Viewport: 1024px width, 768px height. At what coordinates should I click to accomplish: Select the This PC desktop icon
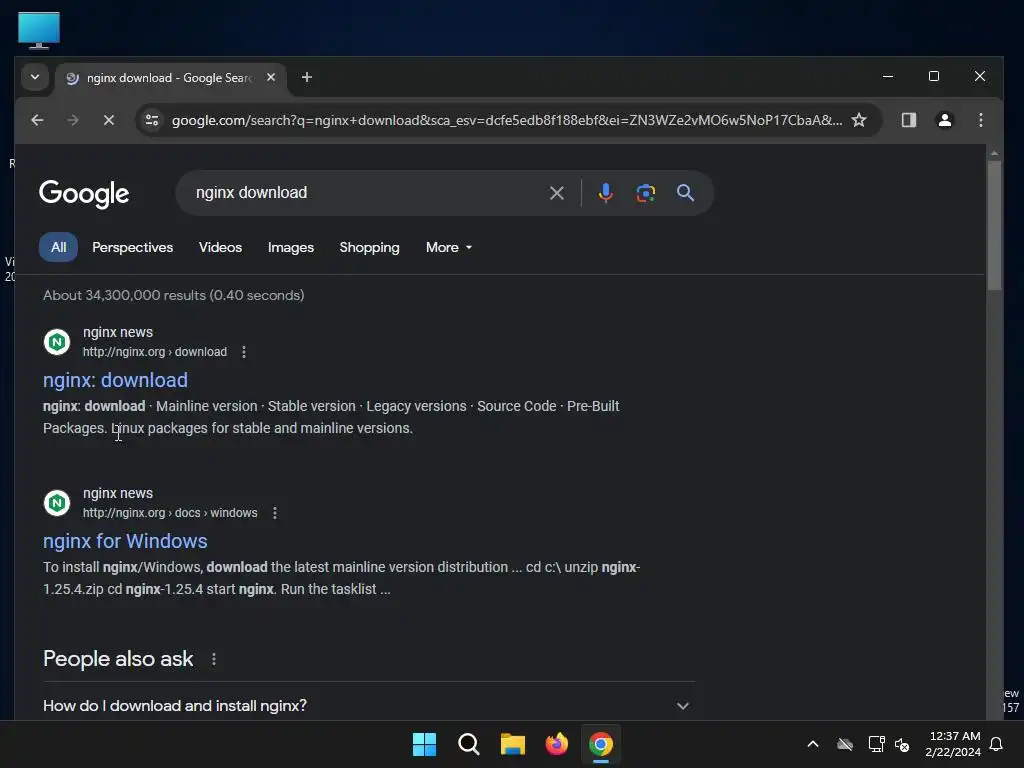pyautogui.click(x=39, y=30)
